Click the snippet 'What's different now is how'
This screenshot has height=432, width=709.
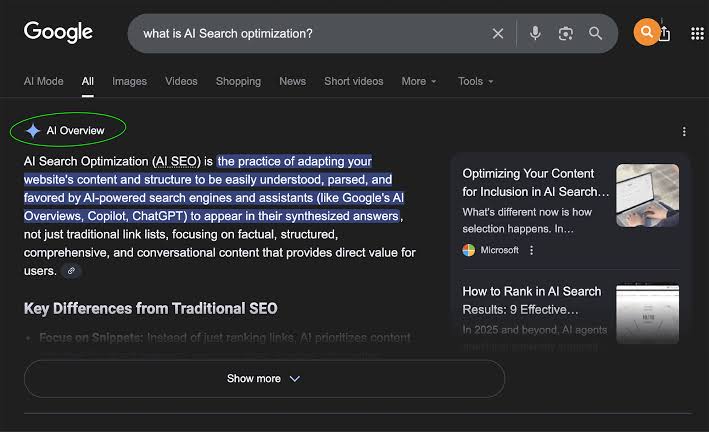(x=527, y=212)
